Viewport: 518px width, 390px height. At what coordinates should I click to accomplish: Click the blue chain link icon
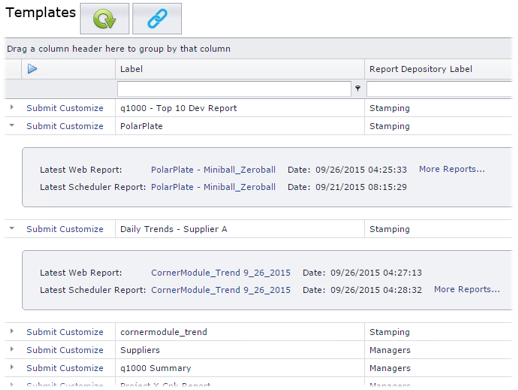pos(157,19)
